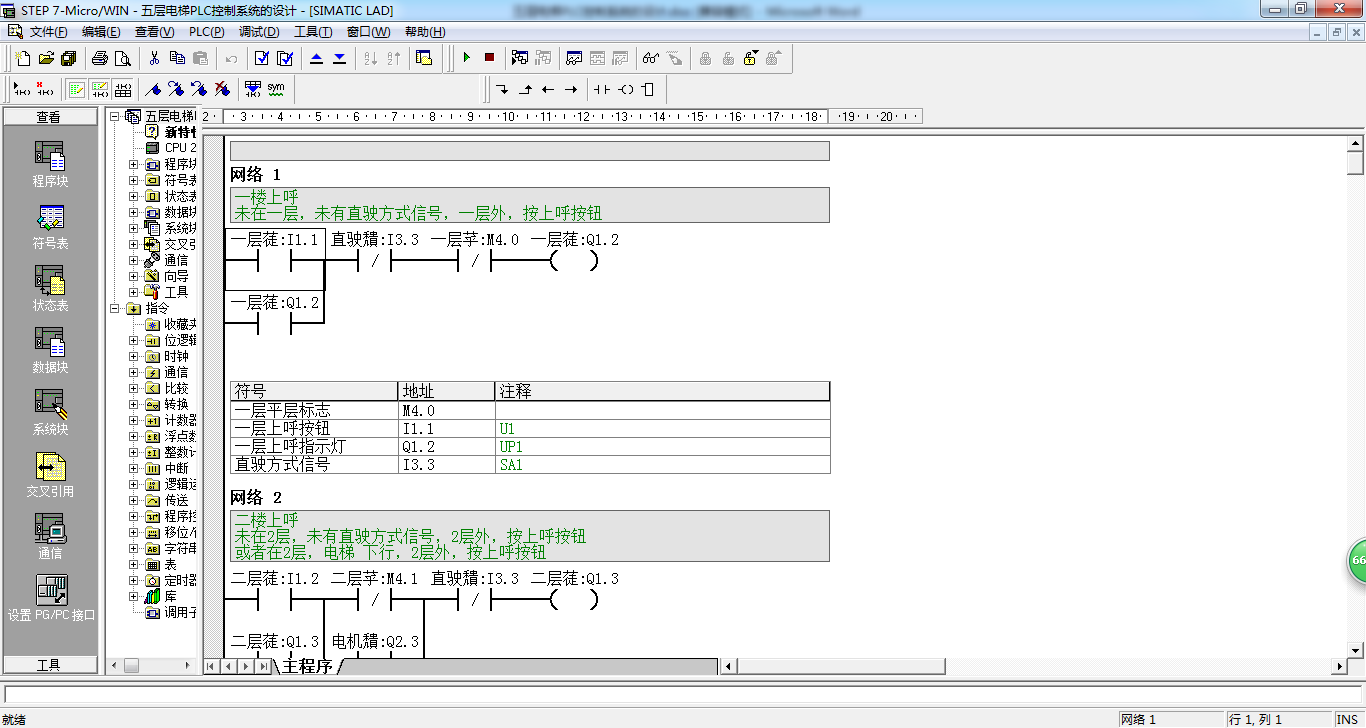Click the red Stop PLC icon
Image resolution: width=1366 pixels, height=728 pixels.
coord(489,58)
